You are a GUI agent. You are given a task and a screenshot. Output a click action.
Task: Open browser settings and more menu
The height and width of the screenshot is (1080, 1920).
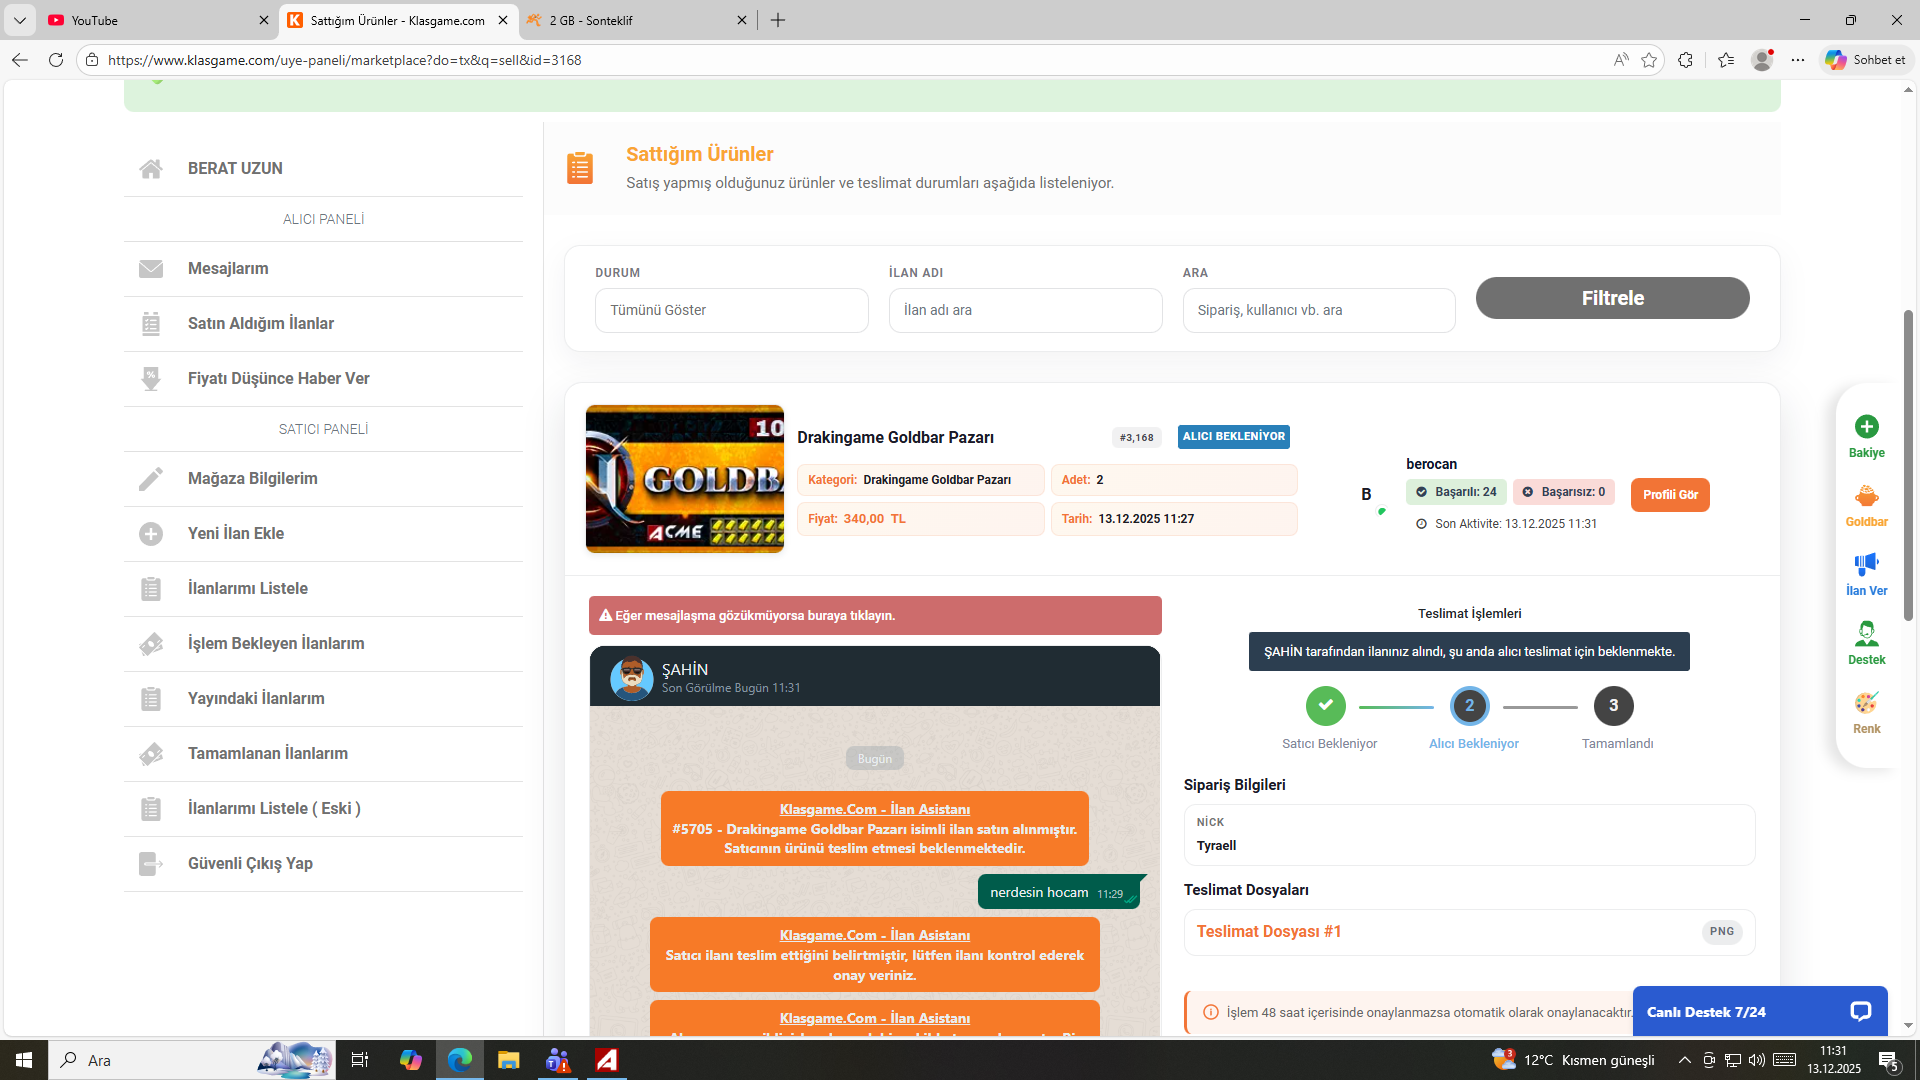[1798, 60]
